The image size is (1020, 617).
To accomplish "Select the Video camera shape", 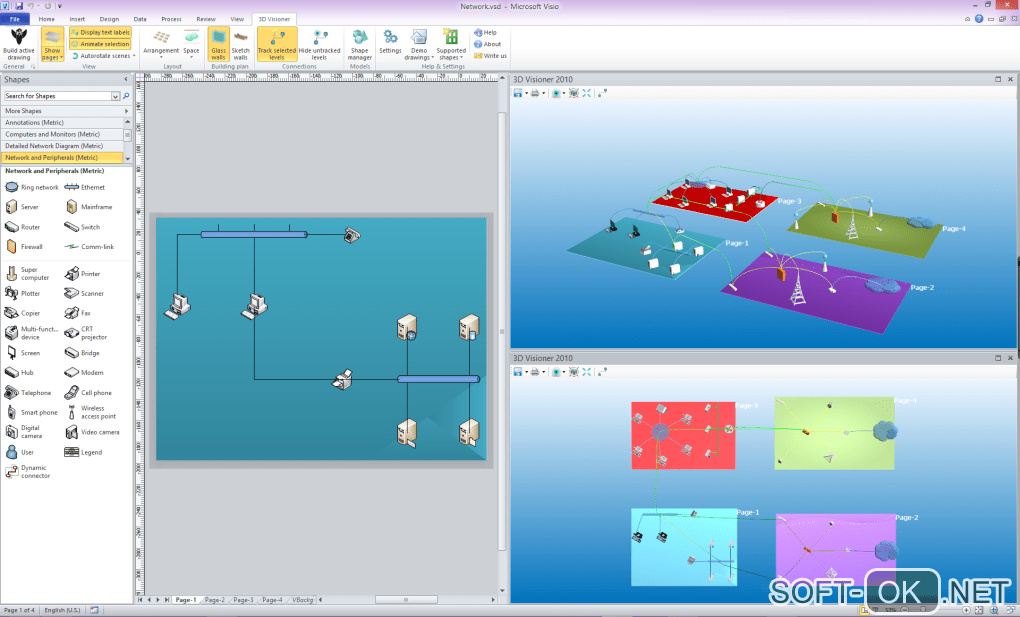I will tap(92, 432).
